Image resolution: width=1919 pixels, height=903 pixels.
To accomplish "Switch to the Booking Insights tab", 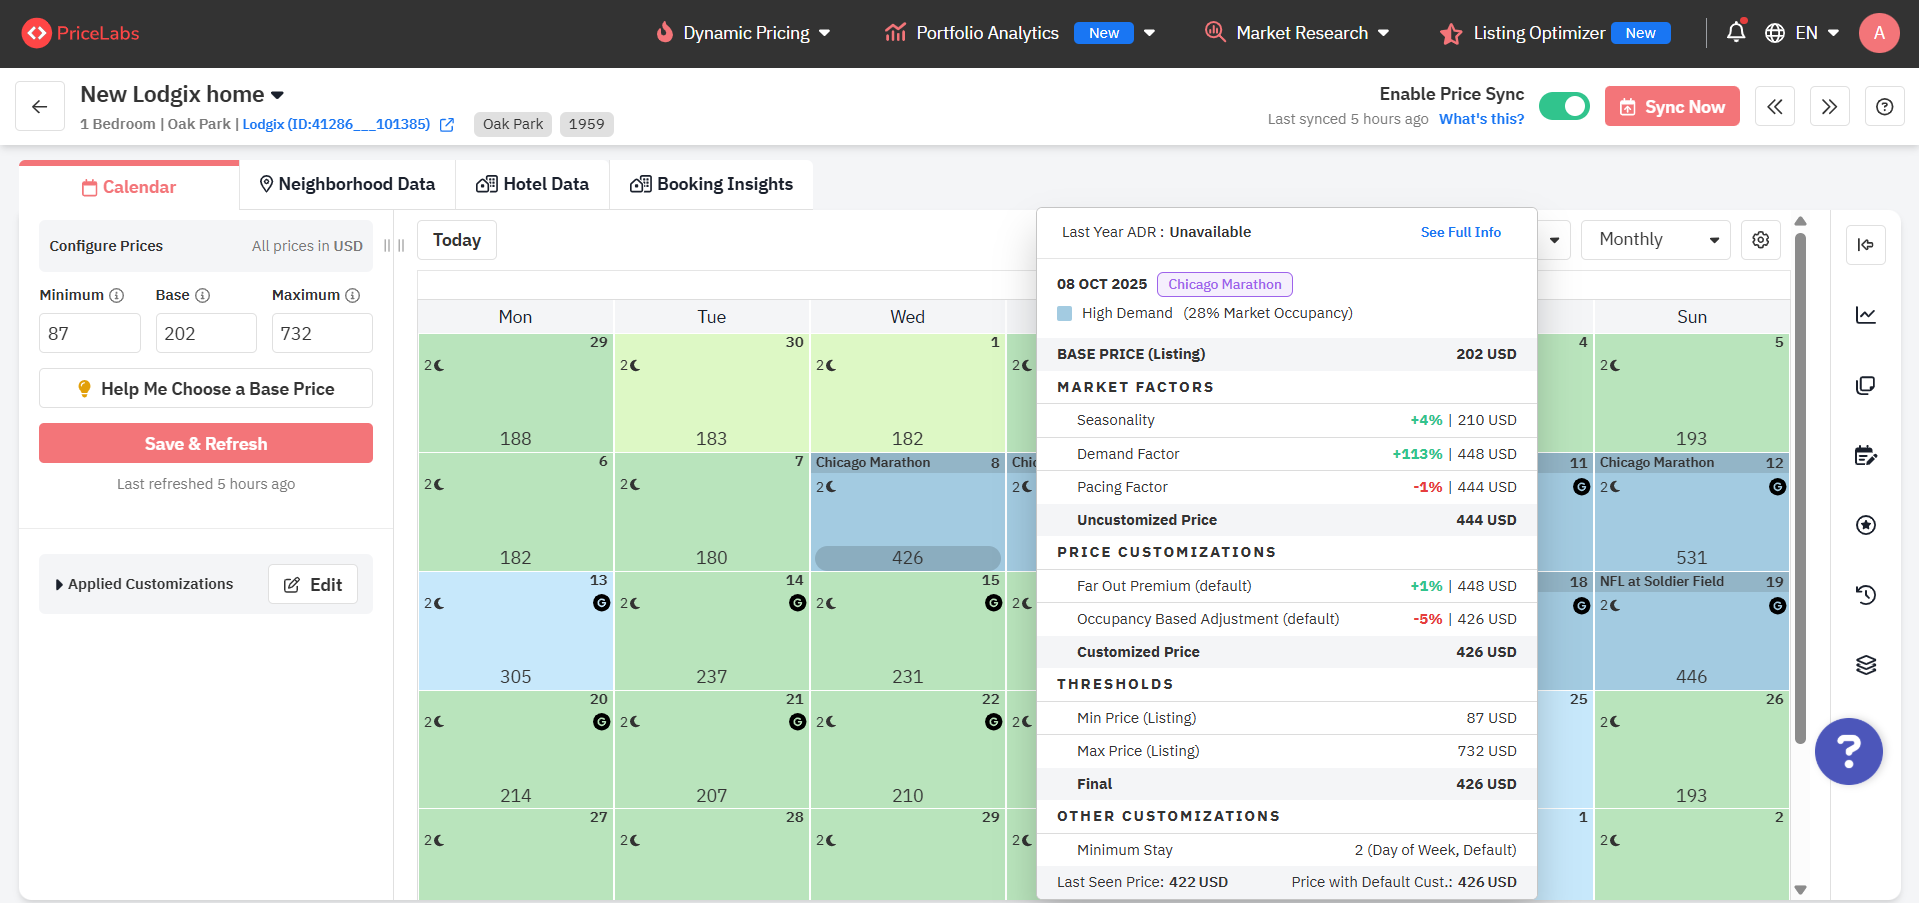I will (x=711, y=184).
